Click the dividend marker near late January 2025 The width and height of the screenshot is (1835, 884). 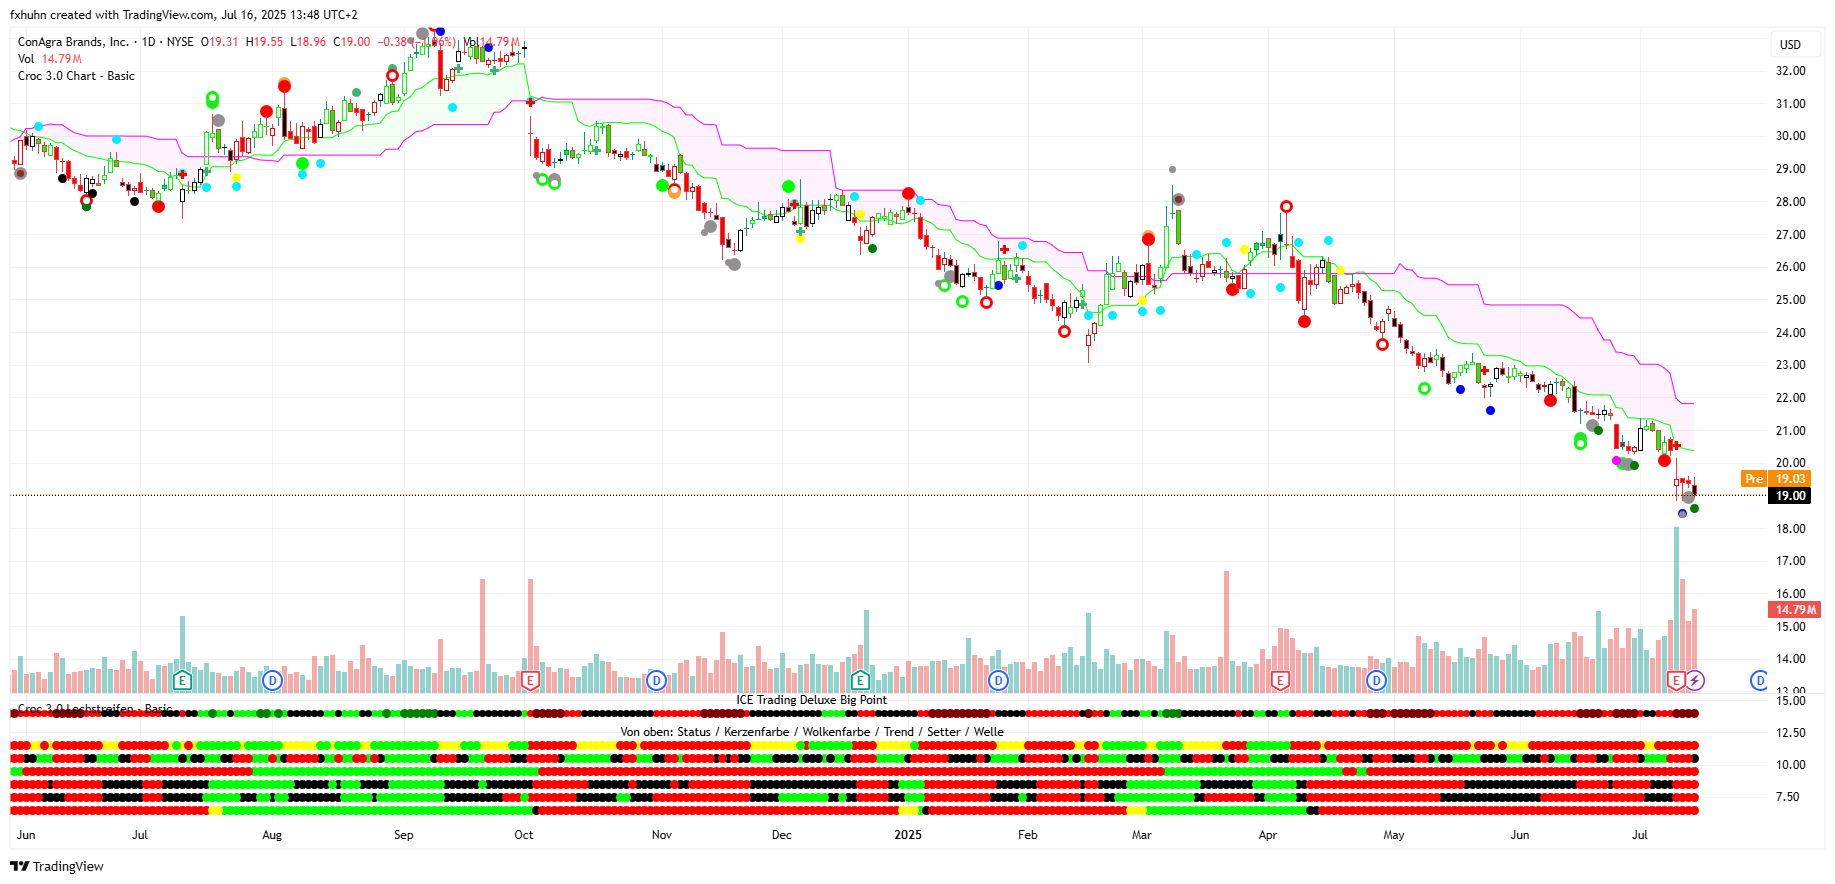coord(998,681)
